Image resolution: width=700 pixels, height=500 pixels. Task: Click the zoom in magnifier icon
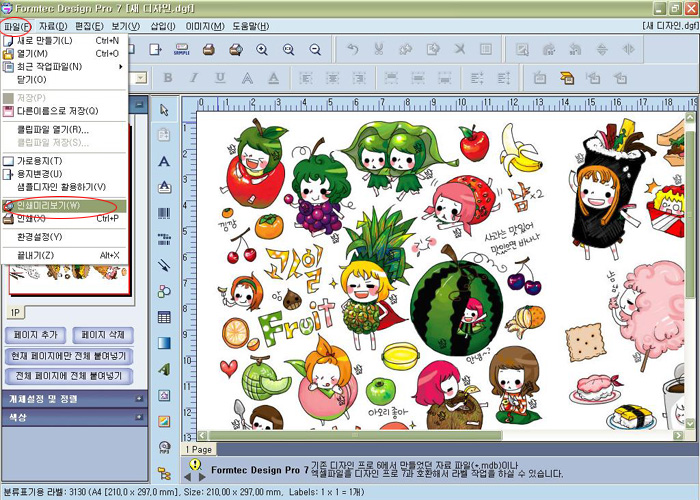(262, 50)
